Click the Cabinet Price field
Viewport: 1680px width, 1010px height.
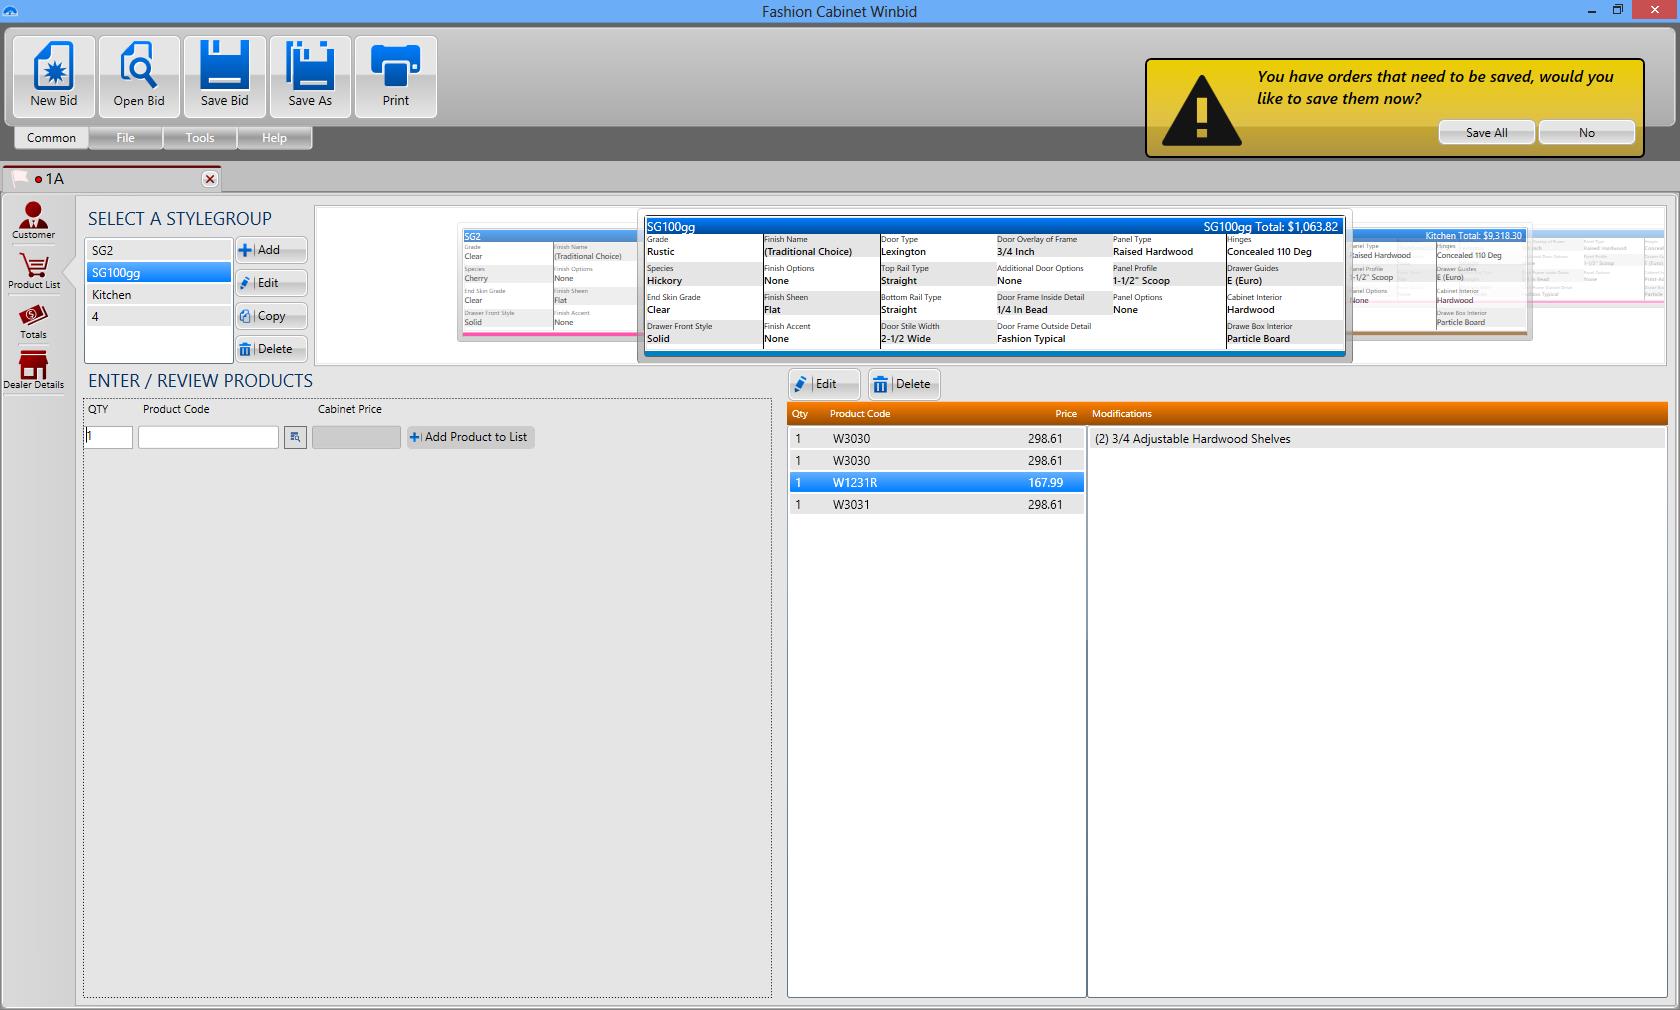click(356, 437)
